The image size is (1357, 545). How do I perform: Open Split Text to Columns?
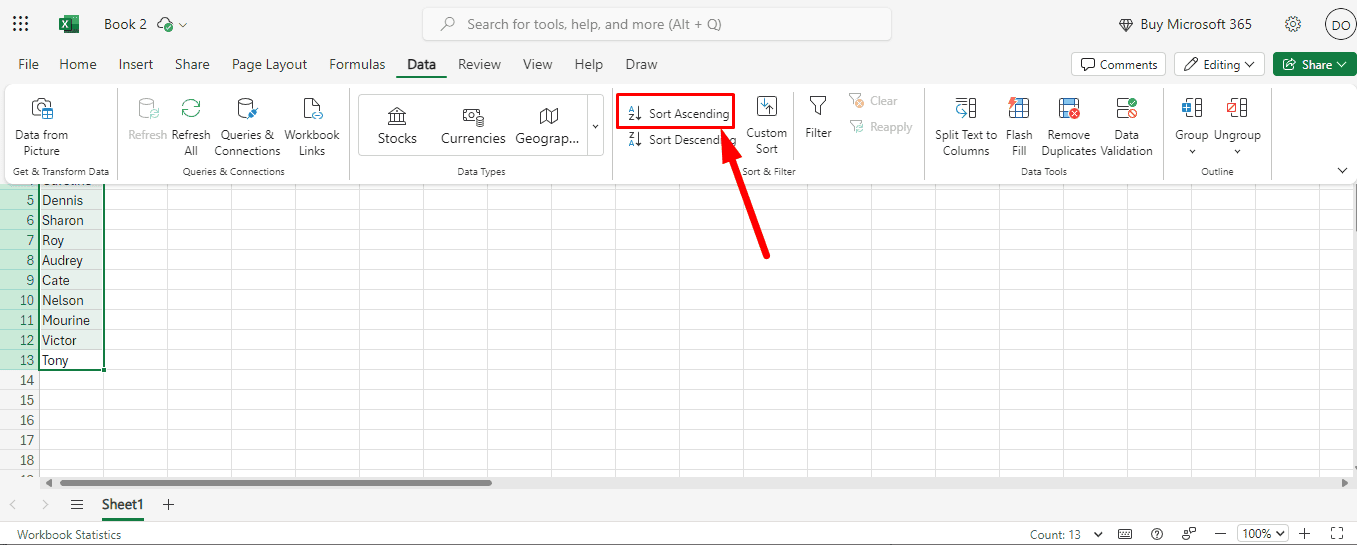(x=966, y=127)
